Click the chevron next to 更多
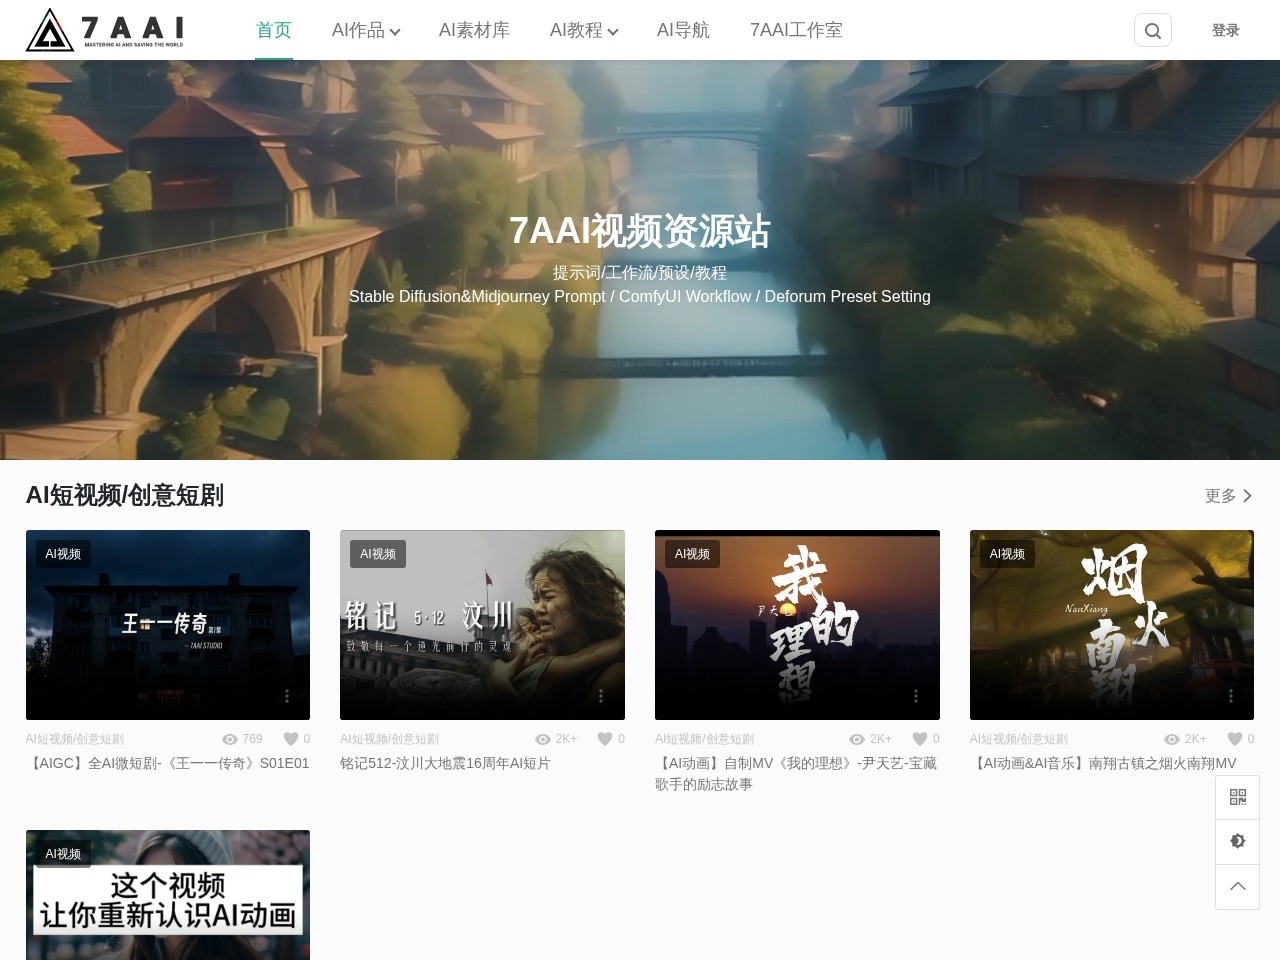The image size is (1280, 960). coord(1247,496)
